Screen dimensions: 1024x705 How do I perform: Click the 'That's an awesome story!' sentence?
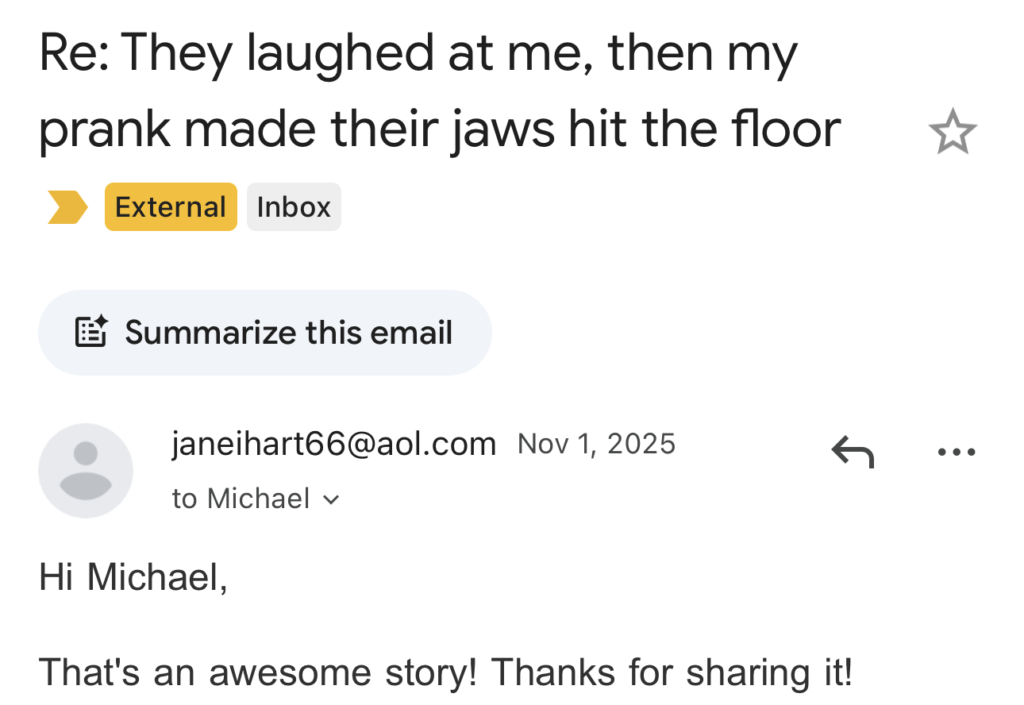click(257, 673)
